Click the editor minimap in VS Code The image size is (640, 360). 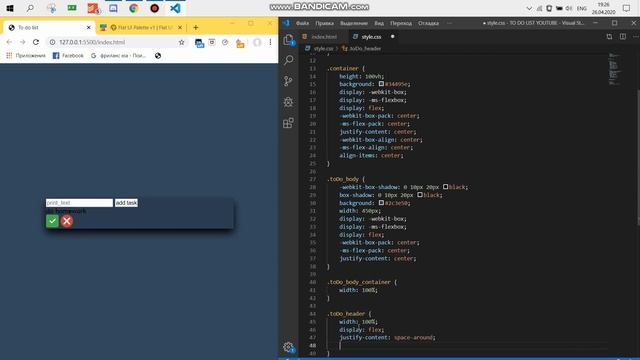point(615,69)
